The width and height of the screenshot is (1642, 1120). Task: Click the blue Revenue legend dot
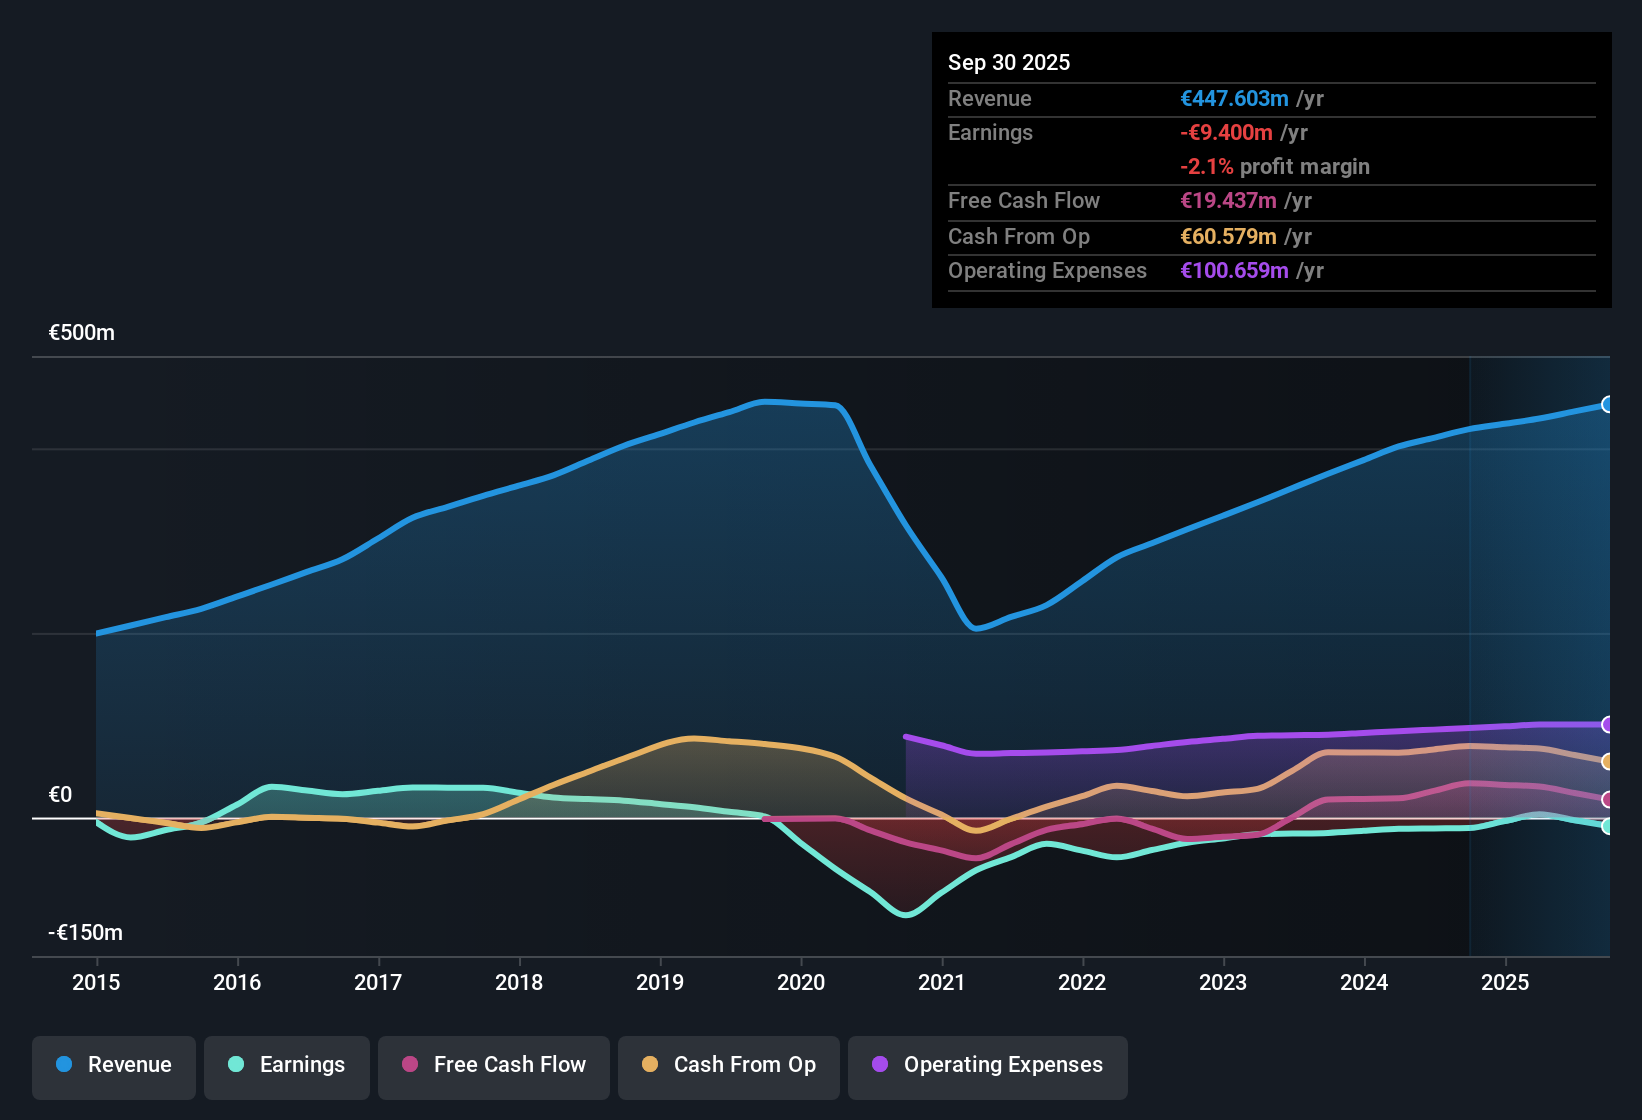click(x=64, y=1065)
